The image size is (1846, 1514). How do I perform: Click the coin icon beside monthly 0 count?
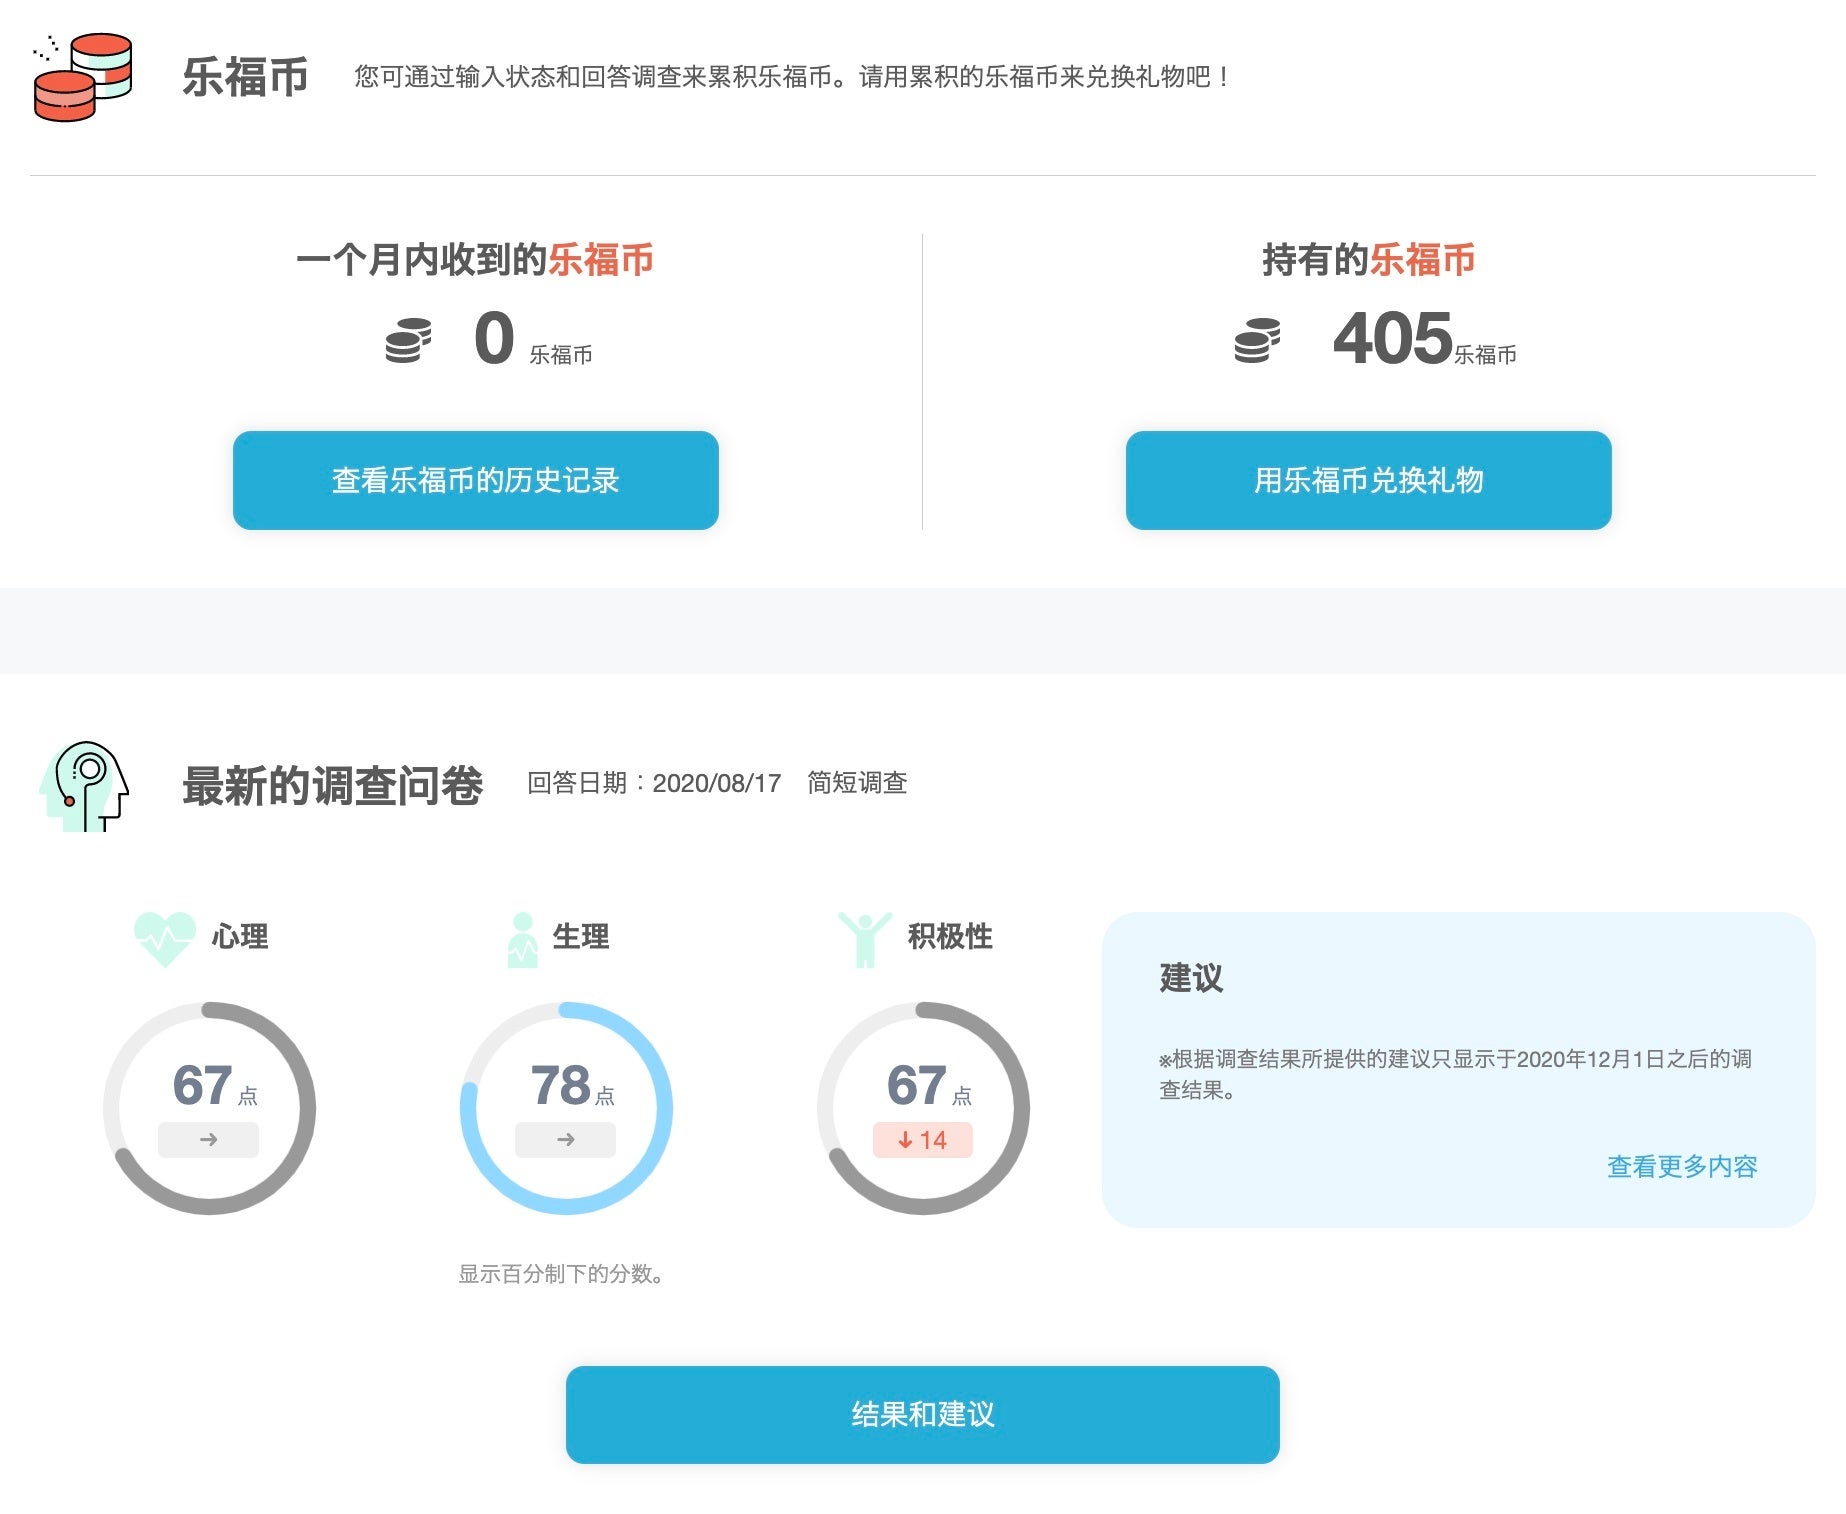(x=408, y=340)
